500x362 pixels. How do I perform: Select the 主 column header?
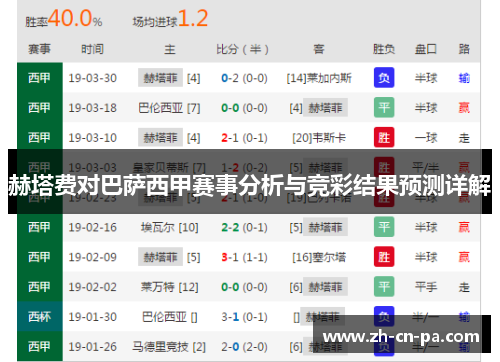click(x=169, y=49)
